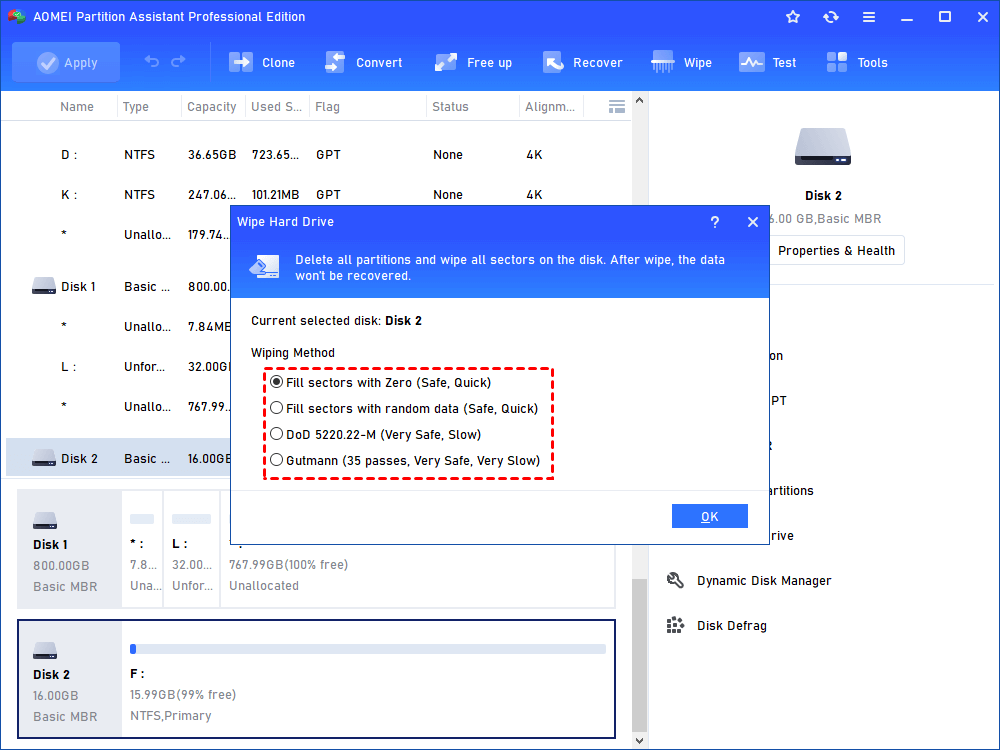
Task: Click the vertical scrollbar thumb
Action: [640, 655]
